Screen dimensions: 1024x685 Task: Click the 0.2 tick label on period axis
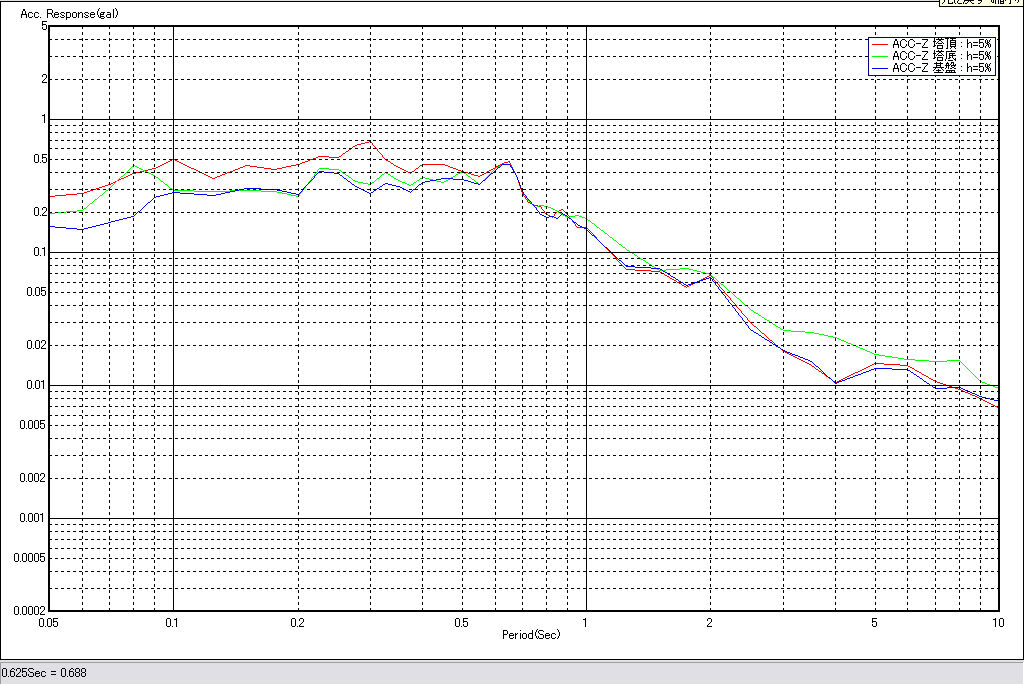click(296, 622)
